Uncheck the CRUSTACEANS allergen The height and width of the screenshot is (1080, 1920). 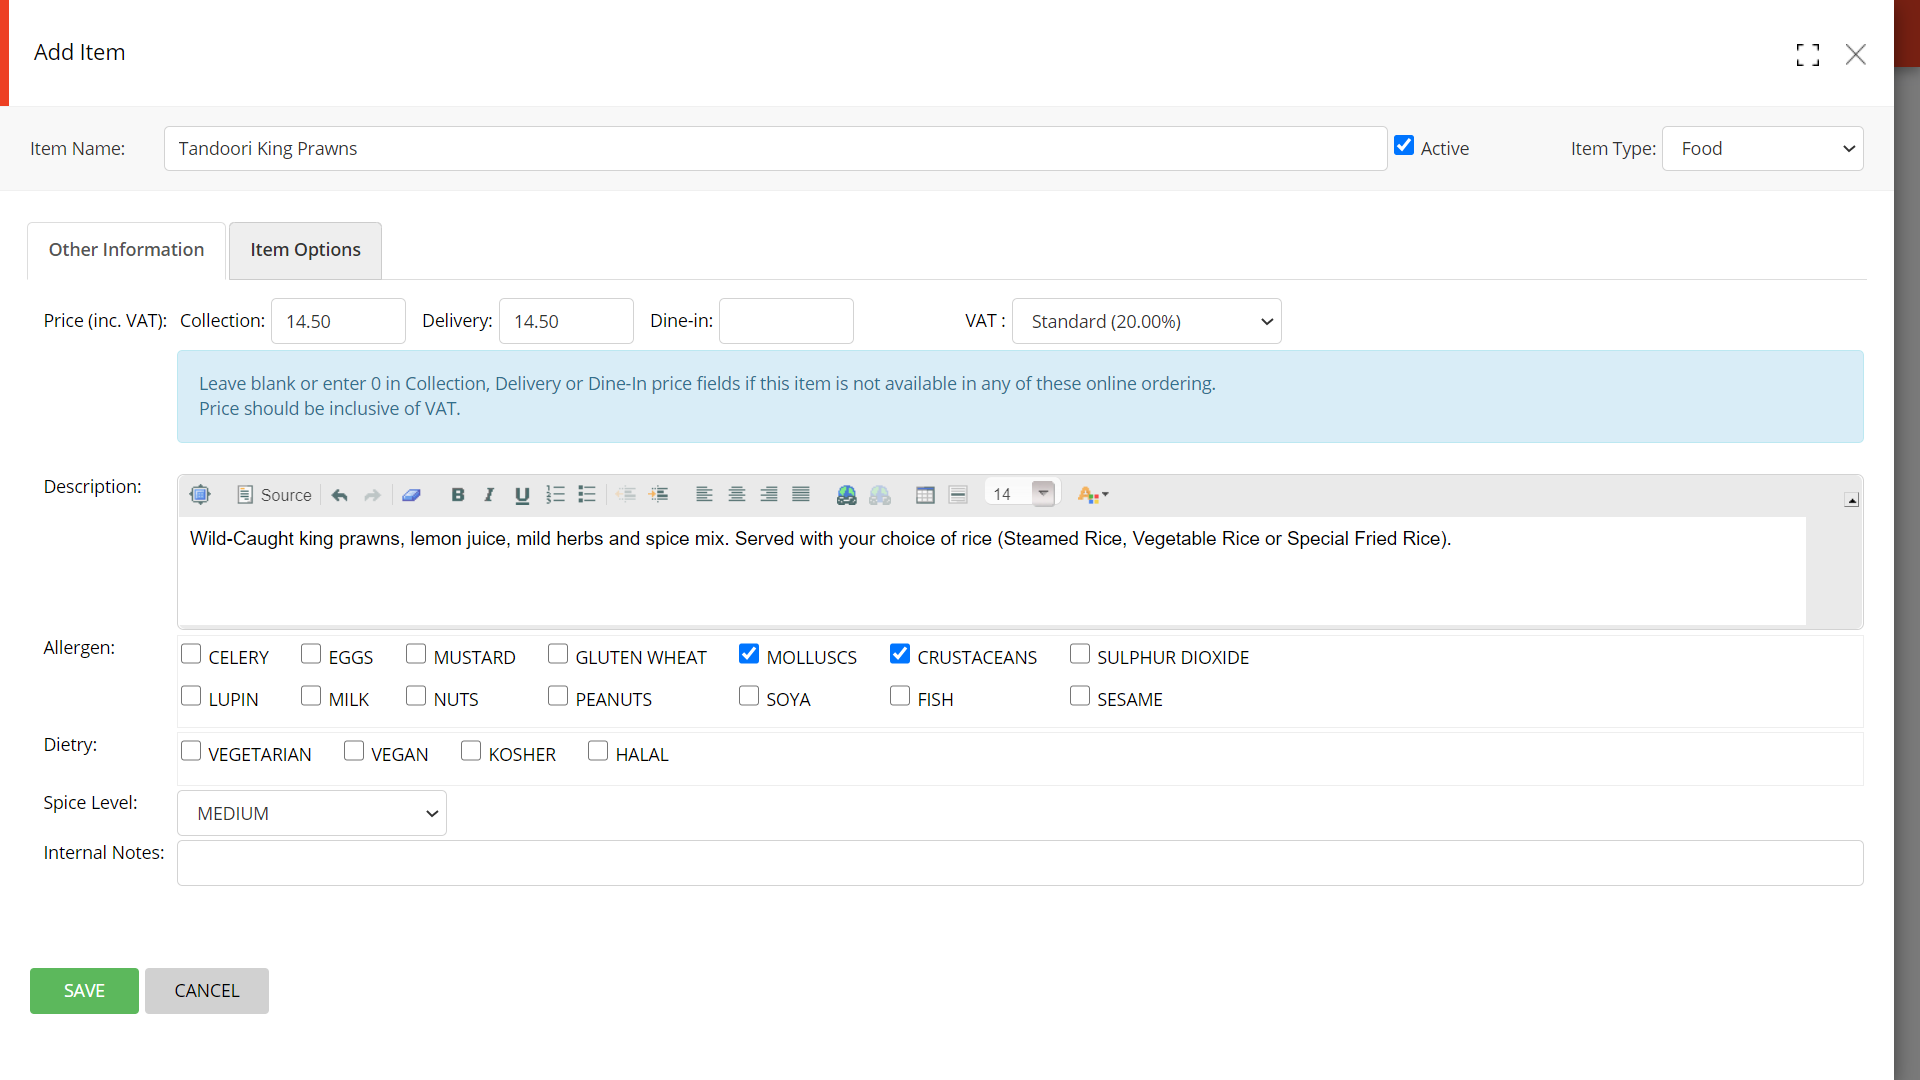[x=900, y=654]
